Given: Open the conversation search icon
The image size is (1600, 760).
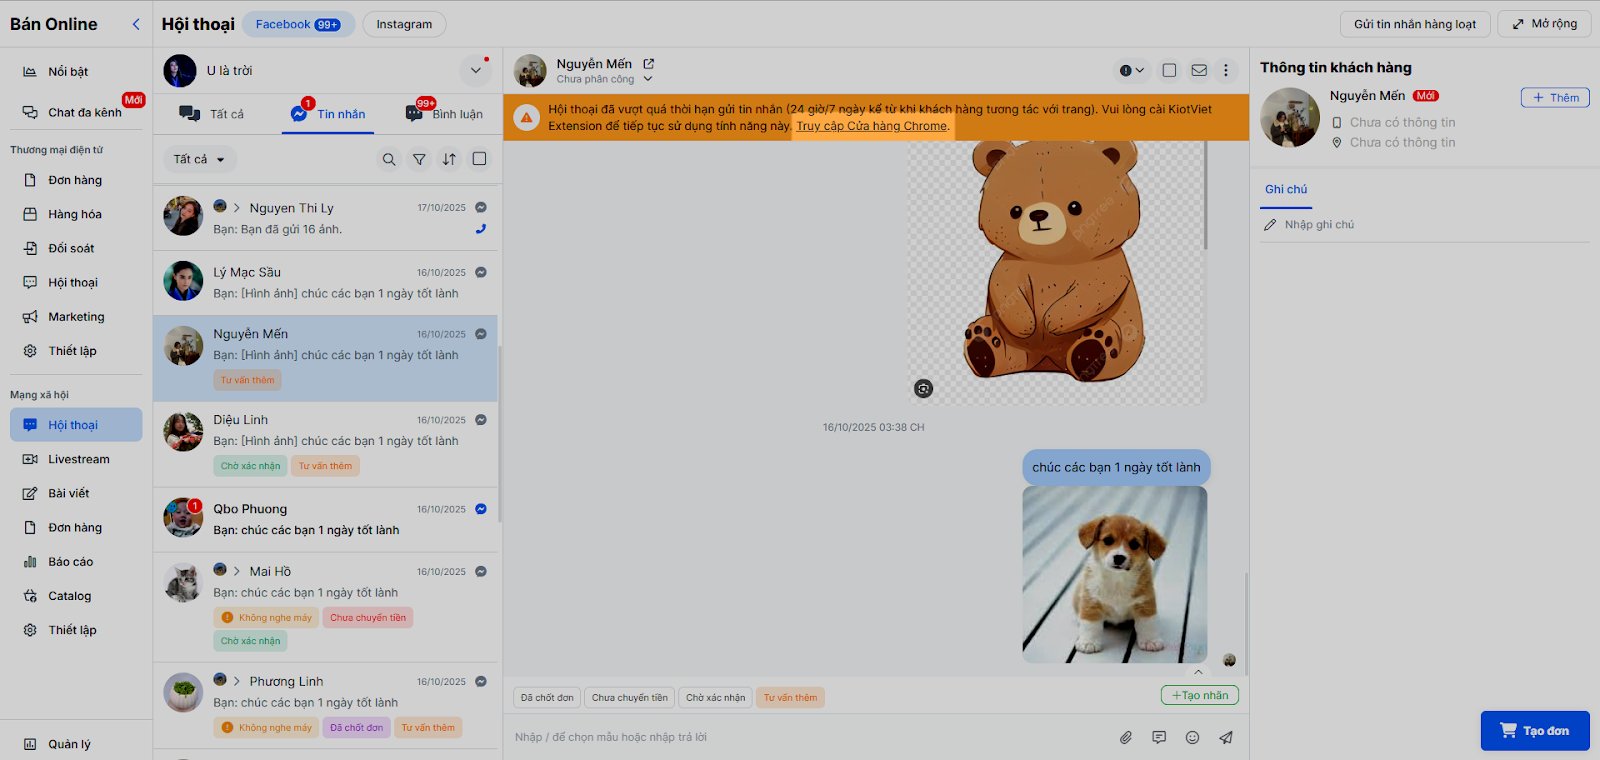Looking at the screenshot, I should tap(389, 159).
